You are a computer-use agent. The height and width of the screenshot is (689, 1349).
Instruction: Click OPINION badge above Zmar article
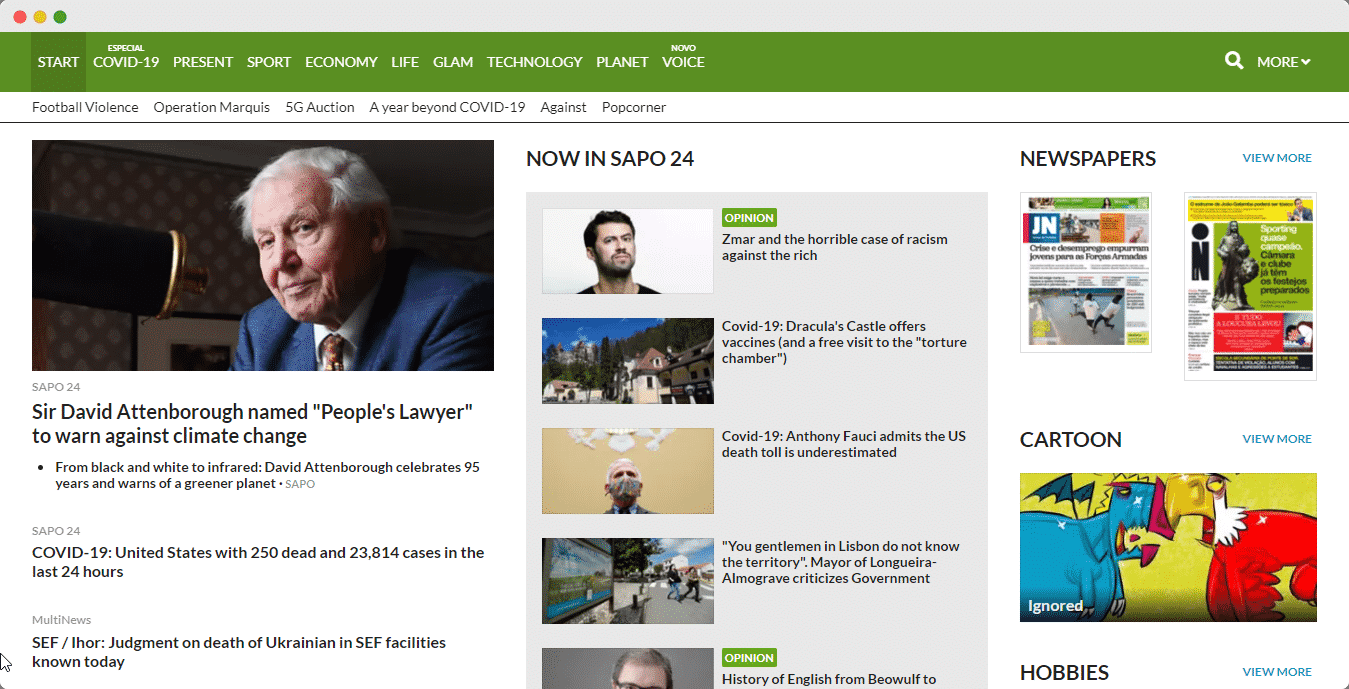click(749, 217)
